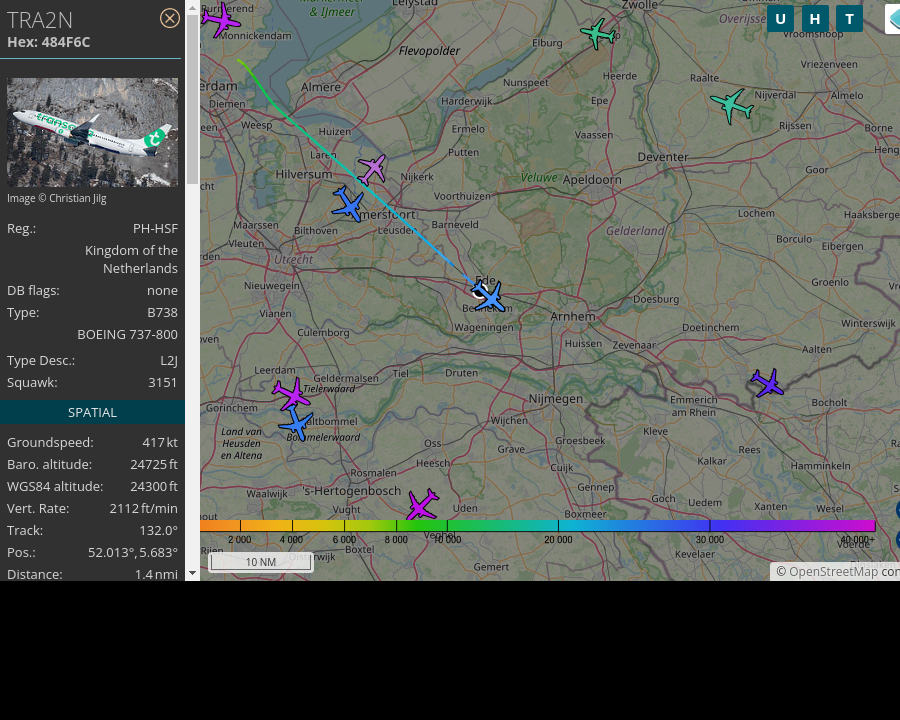This screenshot has height=720, width=900.
Task: Select the light purple aircraft near Nijkerk
Action: (373, 169)
